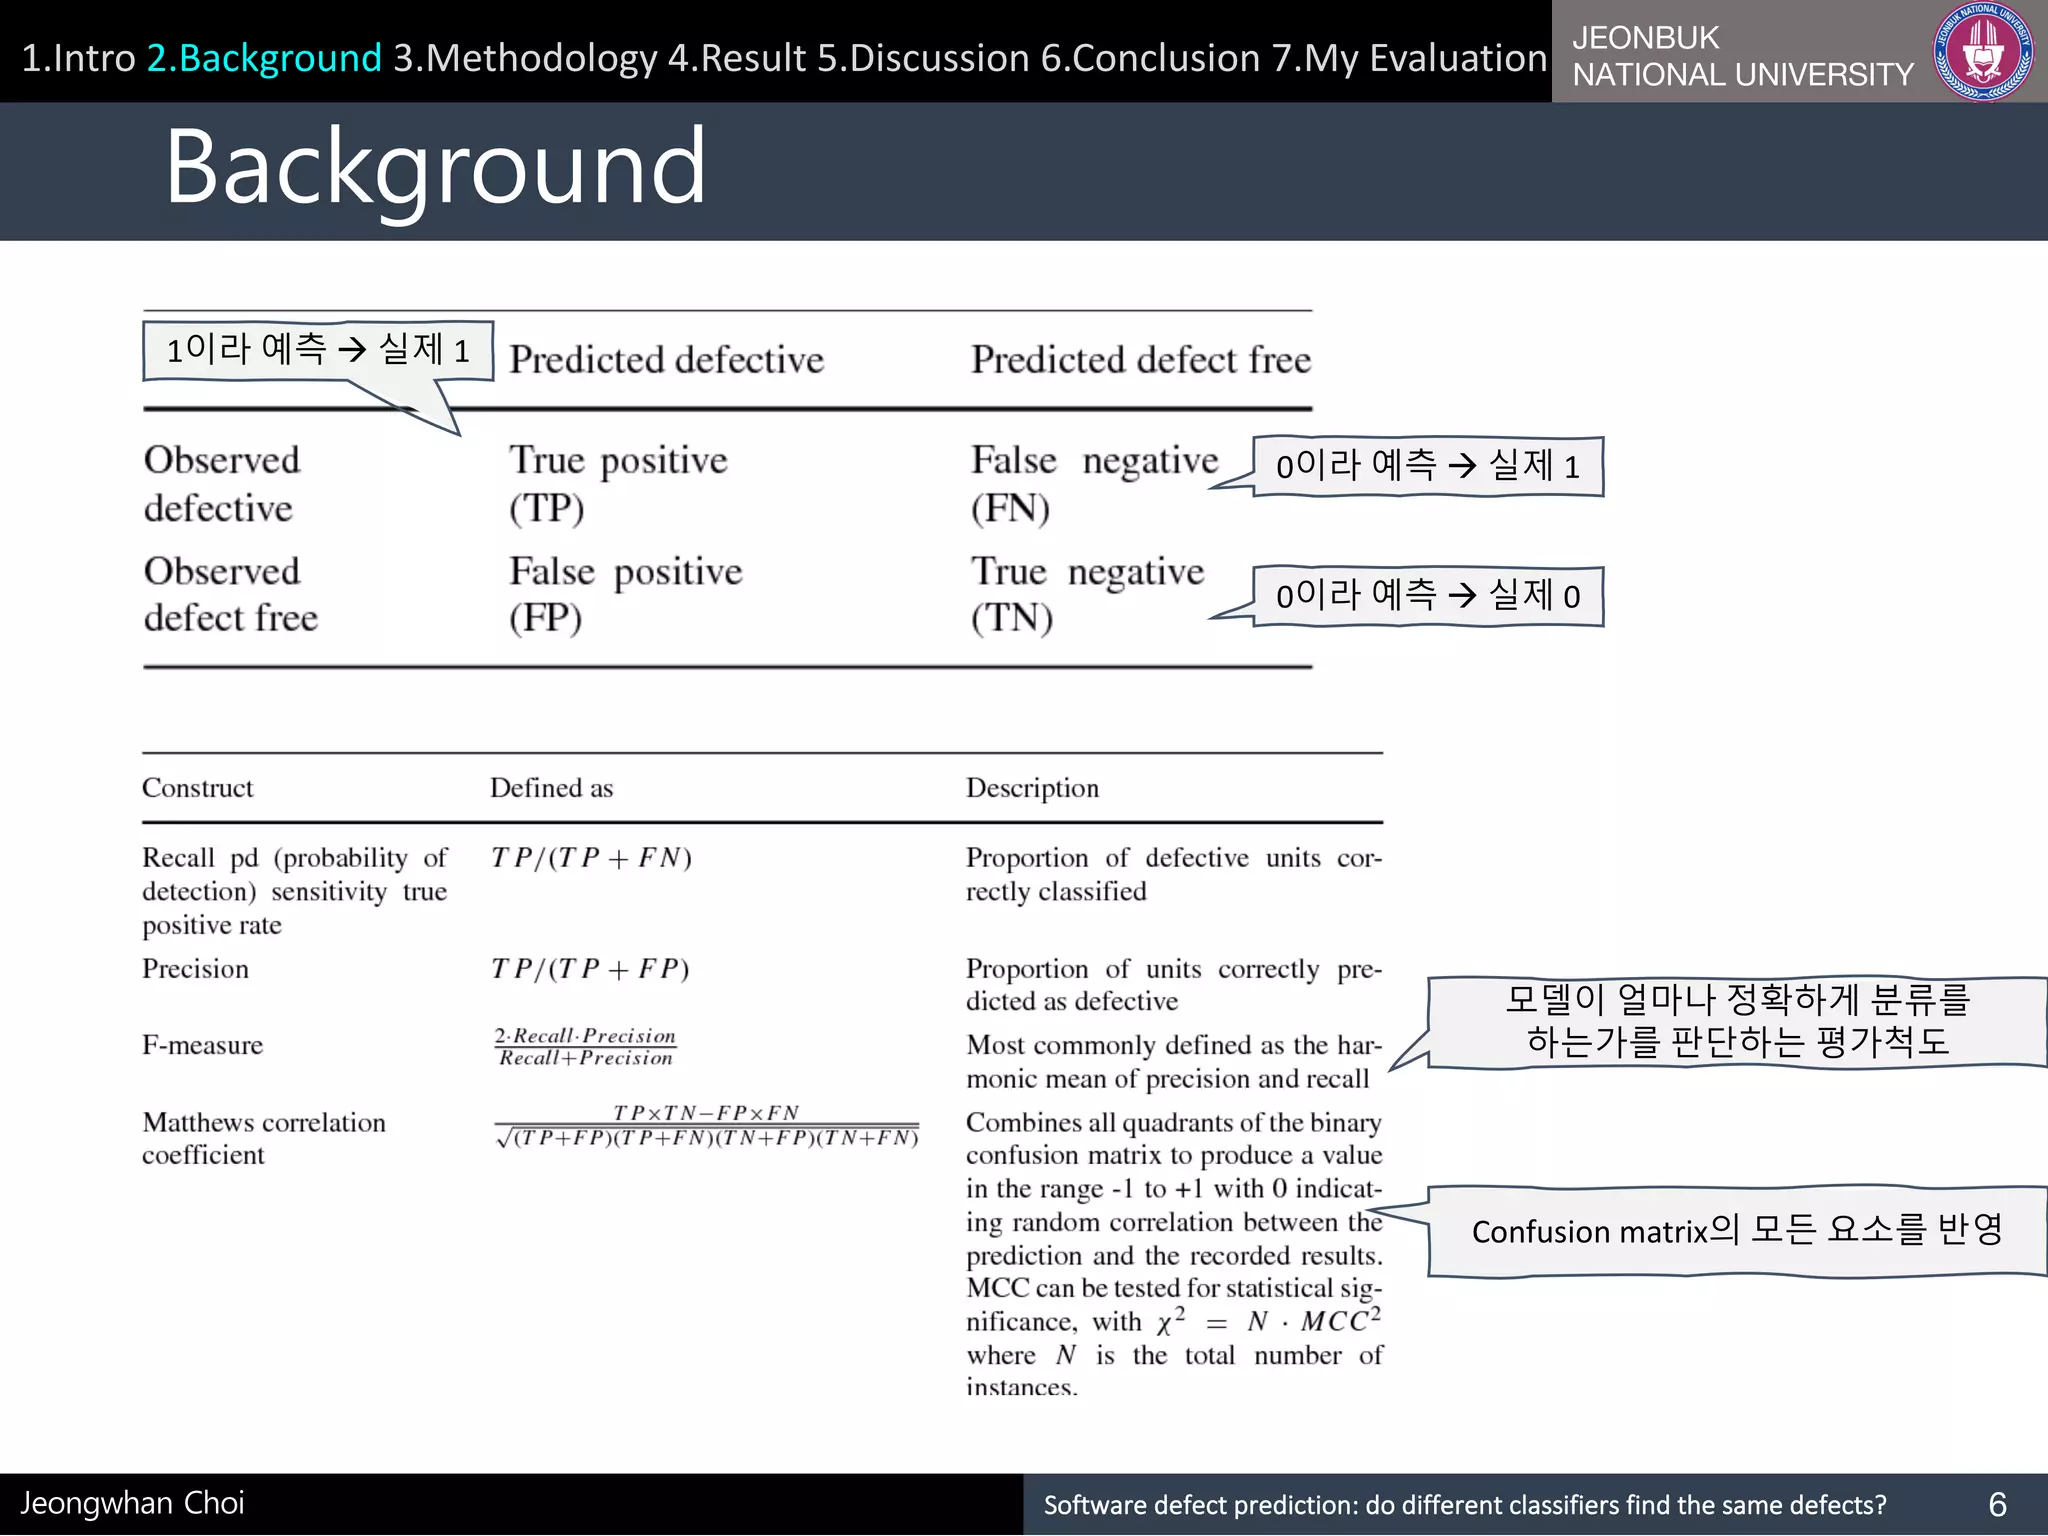Select the 1.Intro navigation item
This screenshot has height=1536, width=2048.
[78, 58]
